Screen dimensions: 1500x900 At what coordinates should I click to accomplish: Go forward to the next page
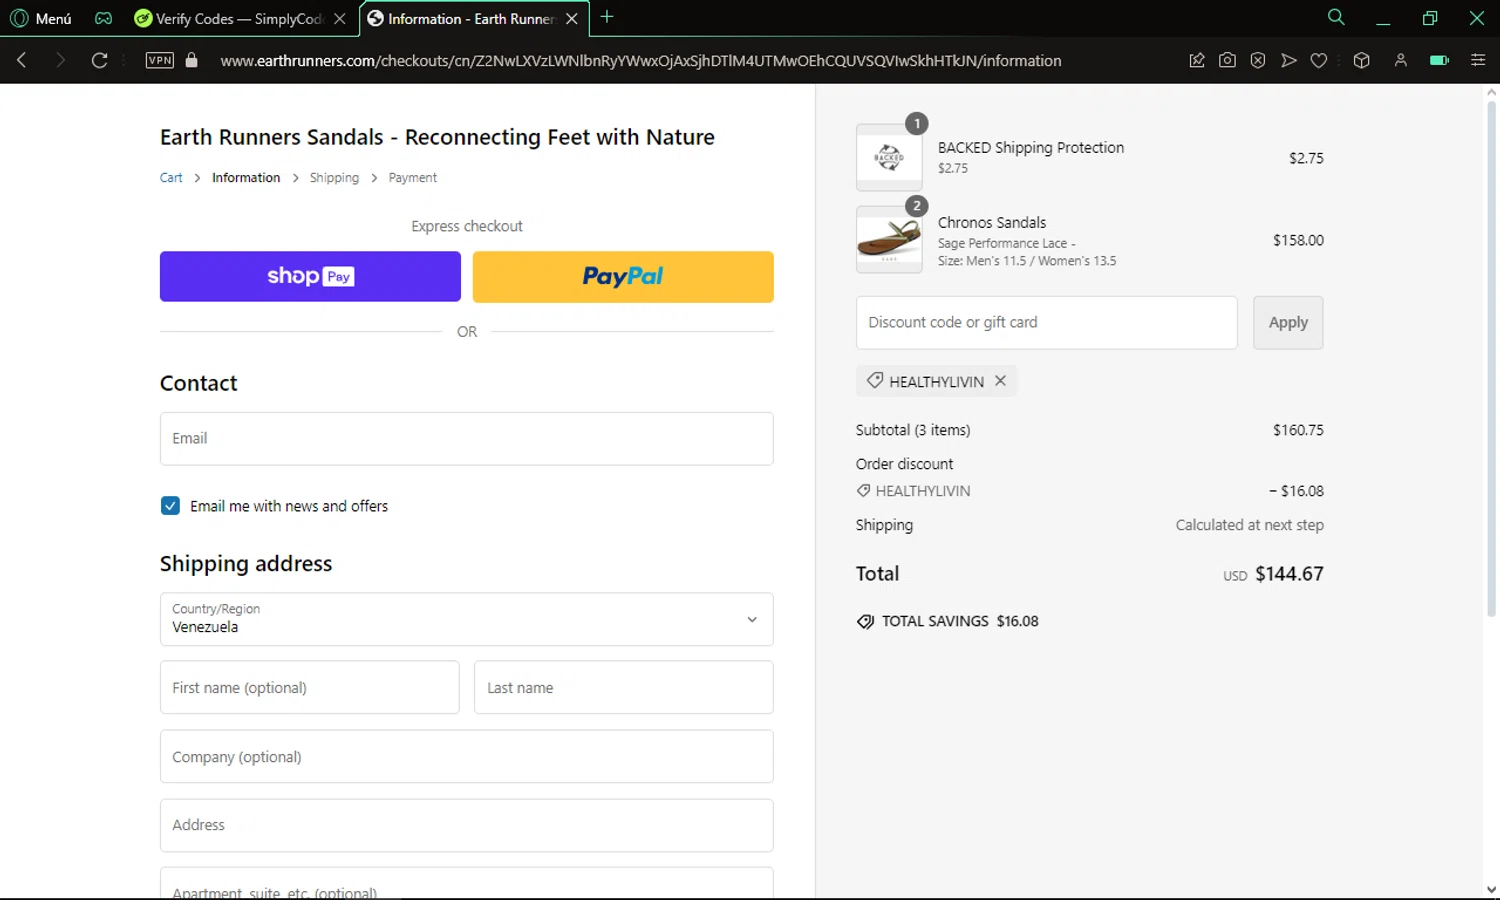click(60, 60)
